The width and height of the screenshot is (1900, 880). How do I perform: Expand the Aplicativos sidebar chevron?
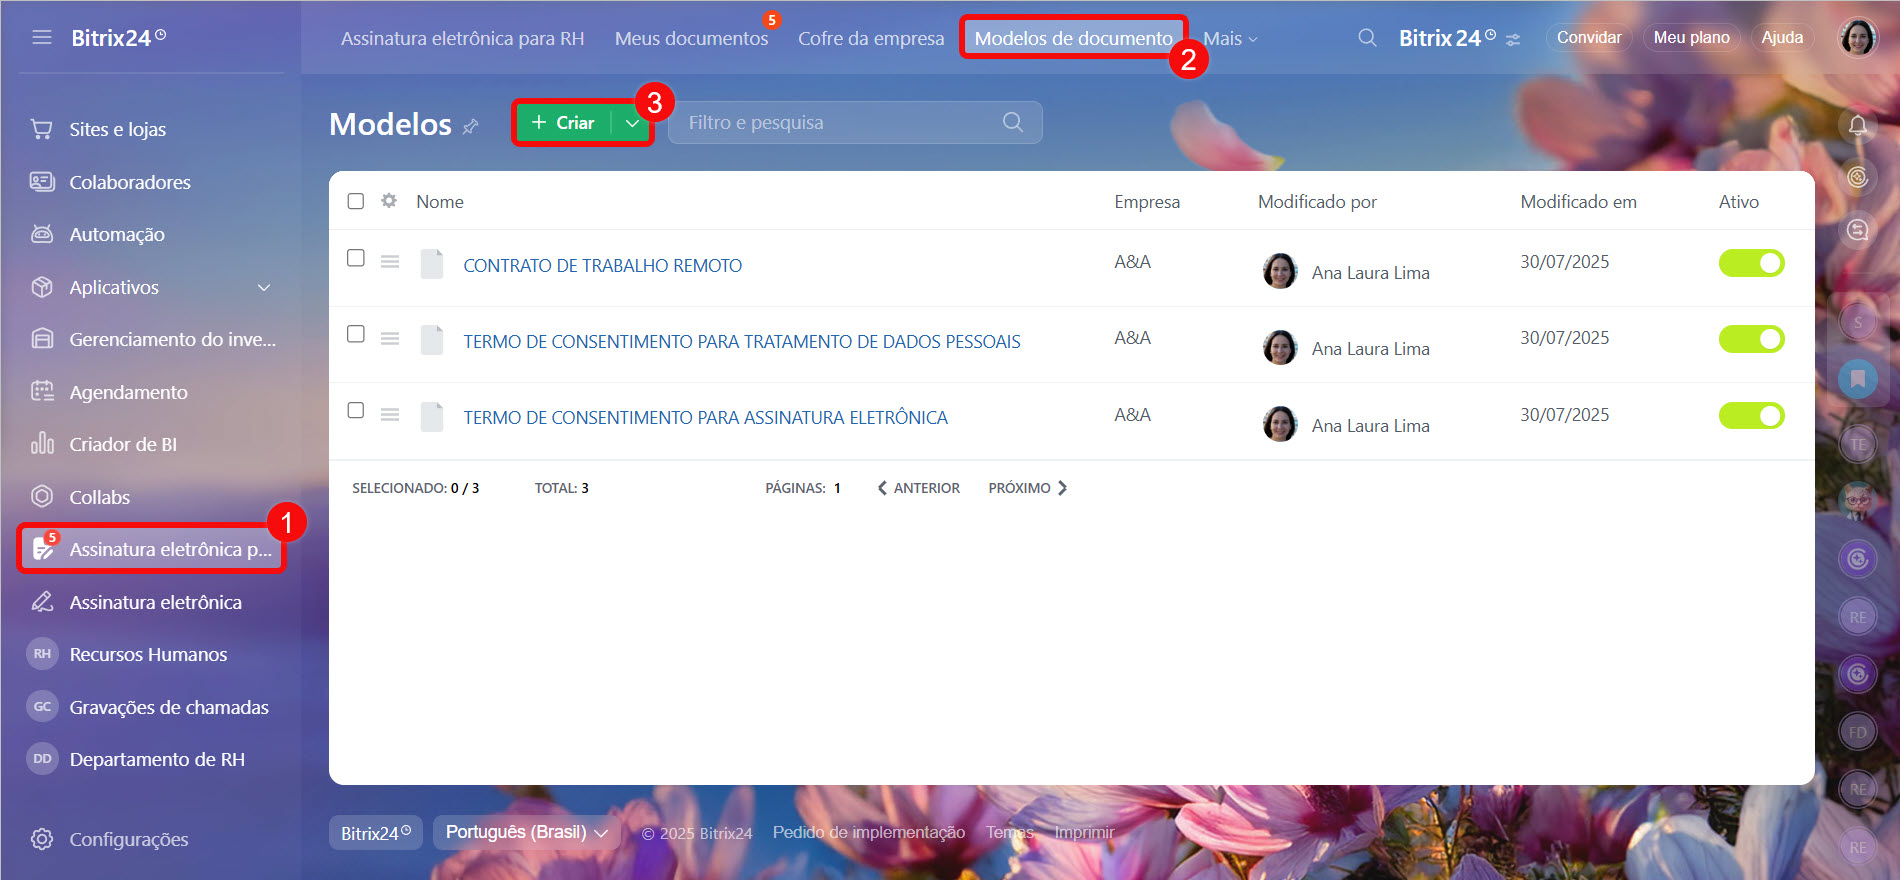point(264,287)
